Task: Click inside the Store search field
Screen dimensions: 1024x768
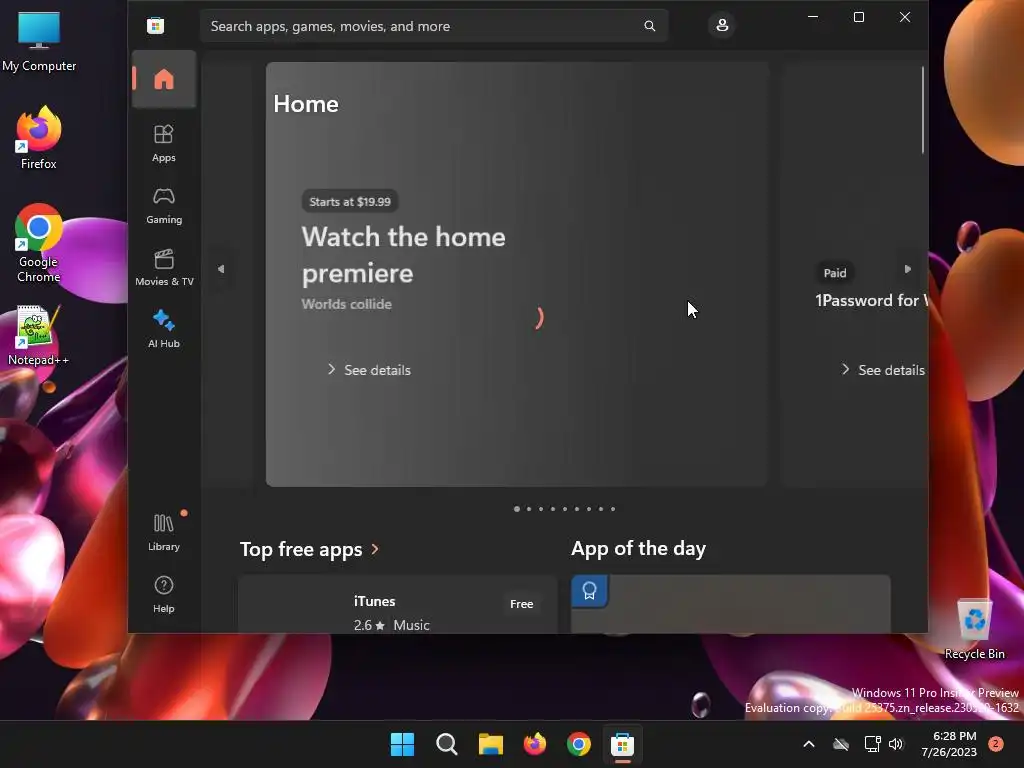Action: click(x=434, y=26)
